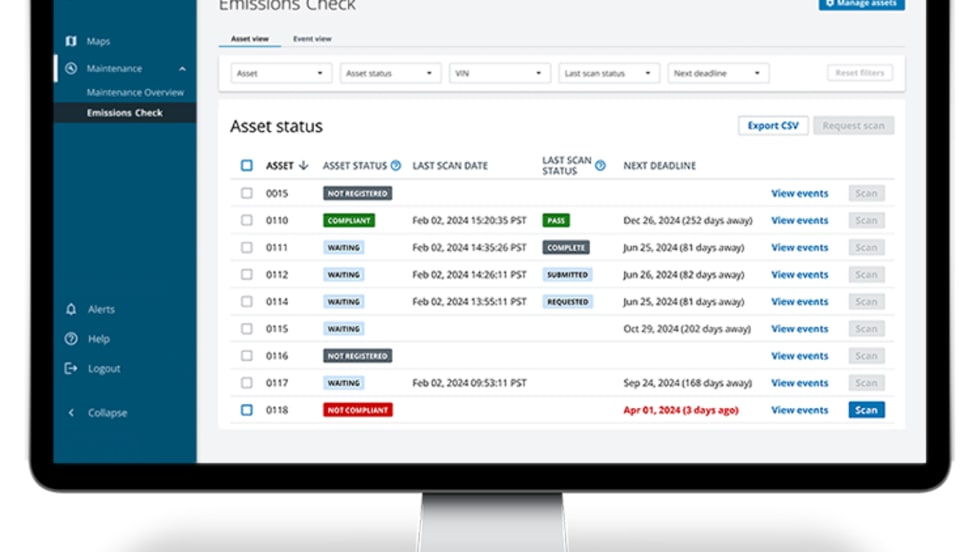Open Maintenance Overview in sidebar
Screen dimensions: 980x552
pos(135,93)
